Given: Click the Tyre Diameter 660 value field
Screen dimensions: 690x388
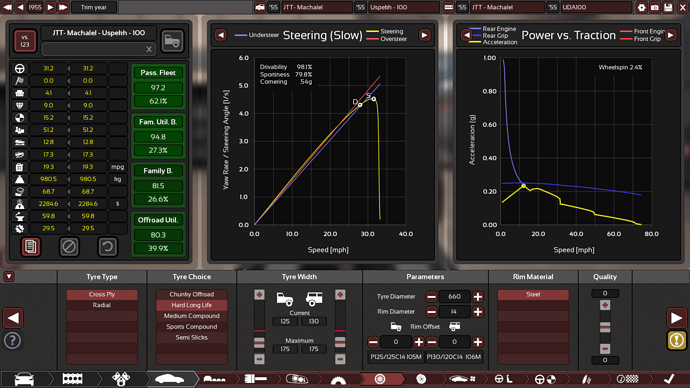Looking at the screenshot, I should coord(455,296).
